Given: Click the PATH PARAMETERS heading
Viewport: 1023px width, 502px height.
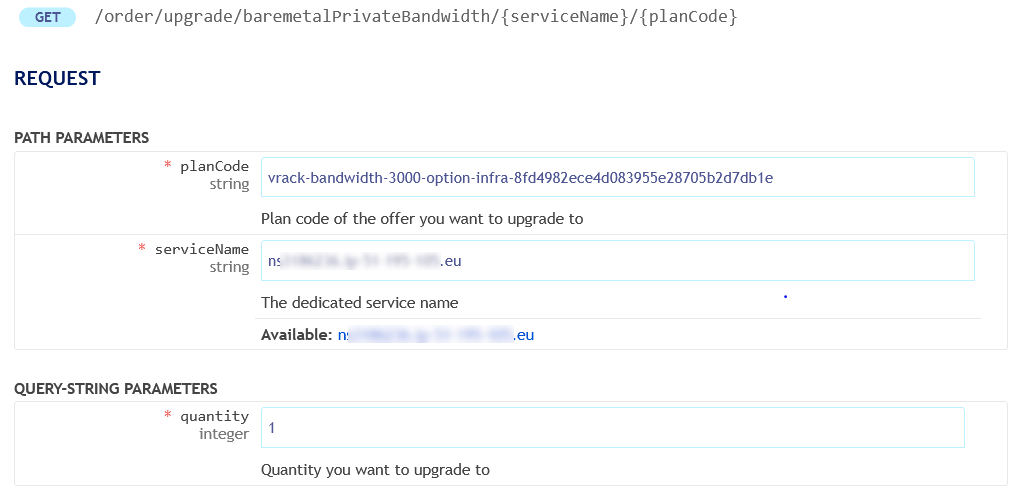Looking at the screenshot, I should pyautogui.click(x=82, y=138).
